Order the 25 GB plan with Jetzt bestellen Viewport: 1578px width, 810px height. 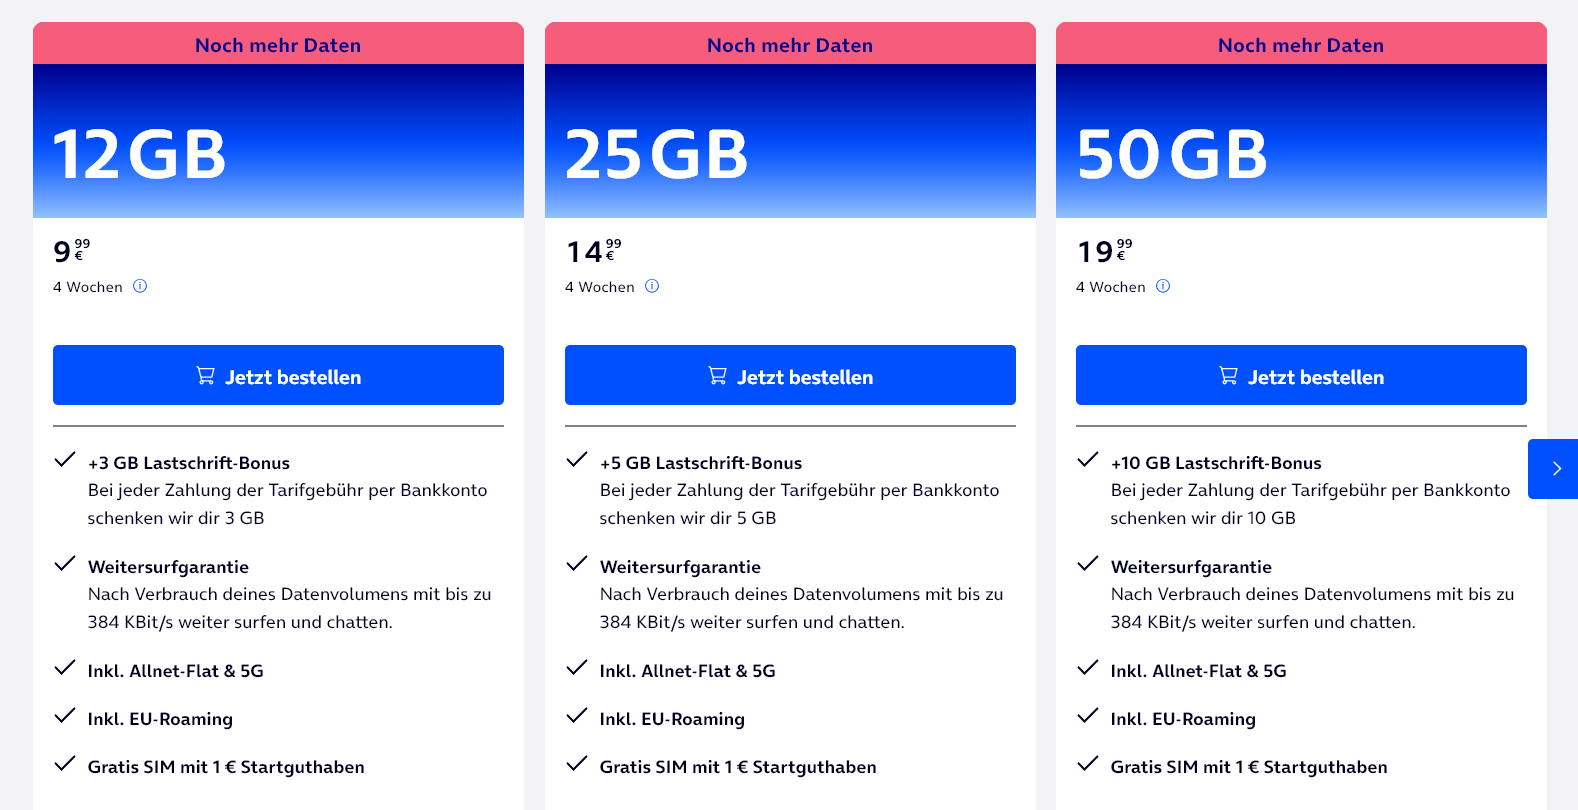790,375
